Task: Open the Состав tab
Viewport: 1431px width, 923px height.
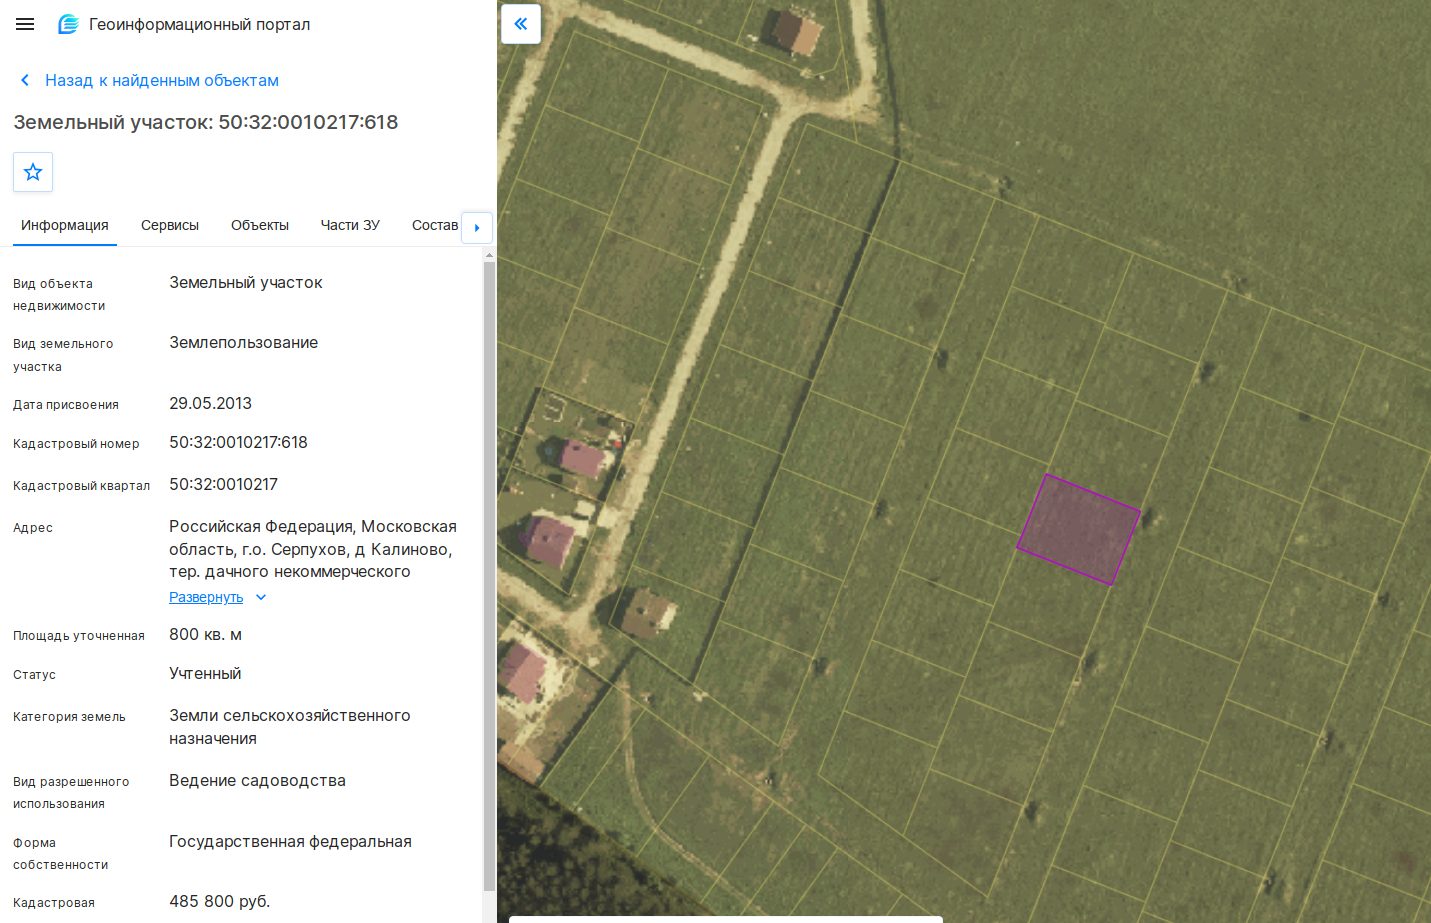Action: tap(435, 225)
